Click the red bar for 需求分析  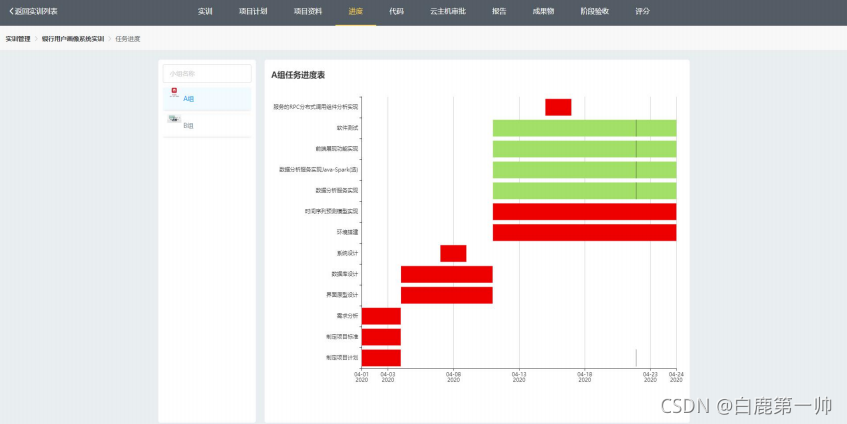[381, 316]
